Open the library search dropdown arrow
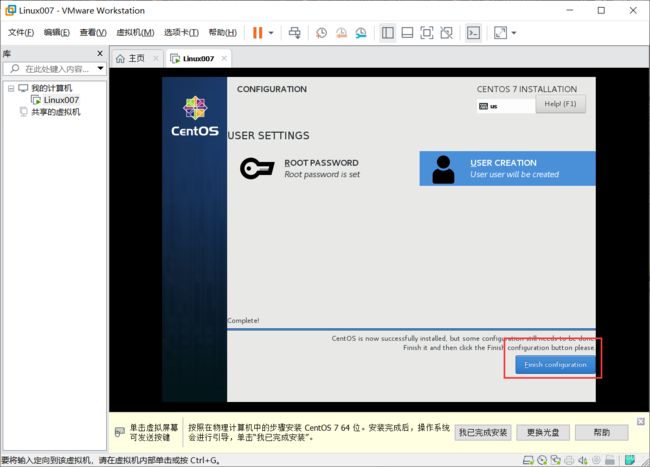650x467 pixels. [100, 68]
